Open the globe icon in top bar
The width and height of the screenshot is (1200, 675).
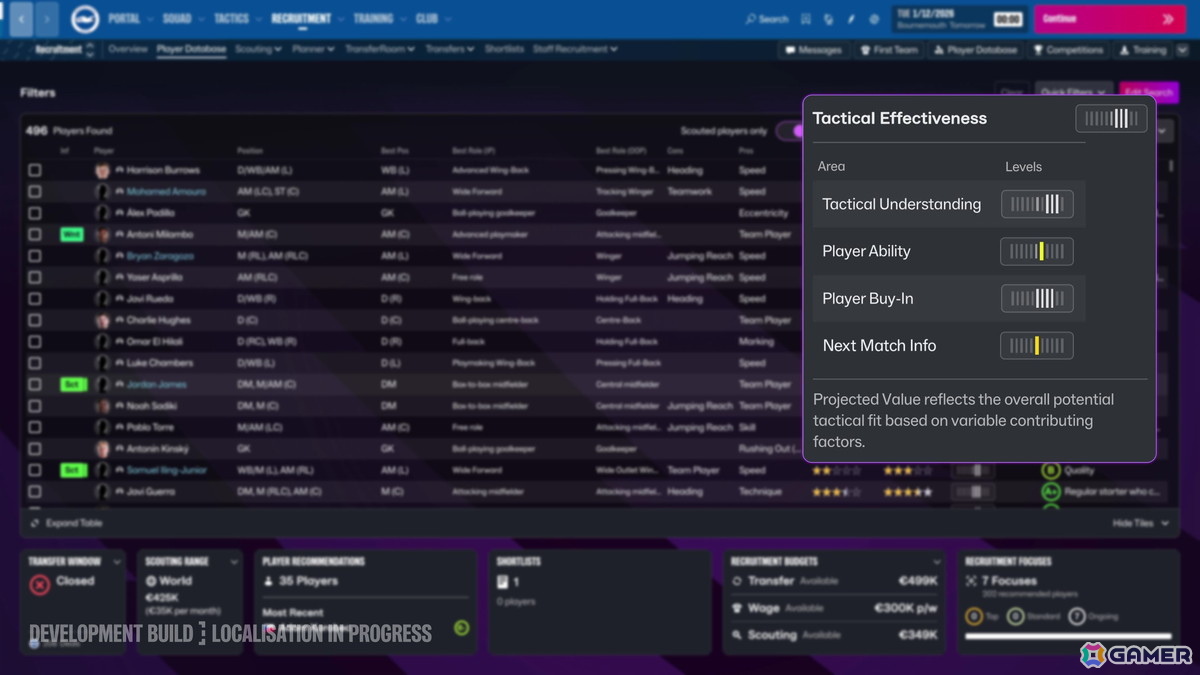point(874,19)
